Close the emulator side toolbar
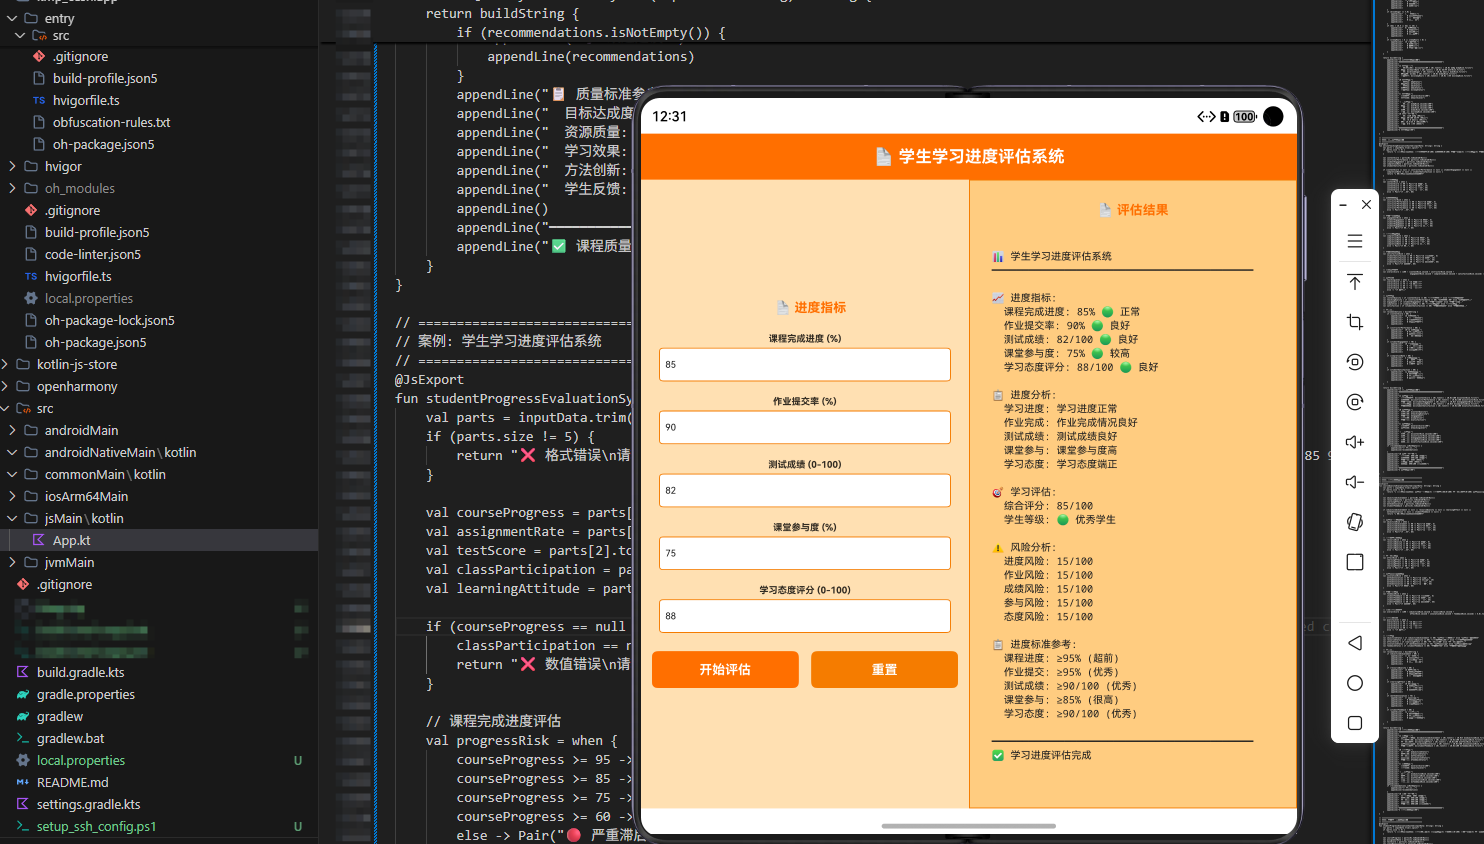Viewport: 1484px width, 844px height. click(x=1366, y=205)
